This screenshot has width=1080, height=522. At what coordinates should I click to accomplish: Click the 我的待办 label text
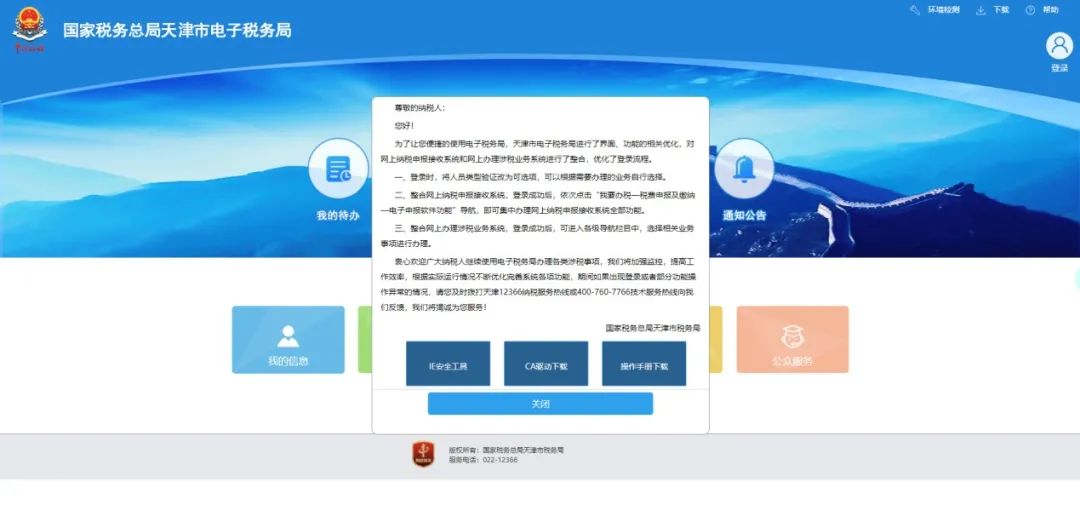[x=338, y=216]
